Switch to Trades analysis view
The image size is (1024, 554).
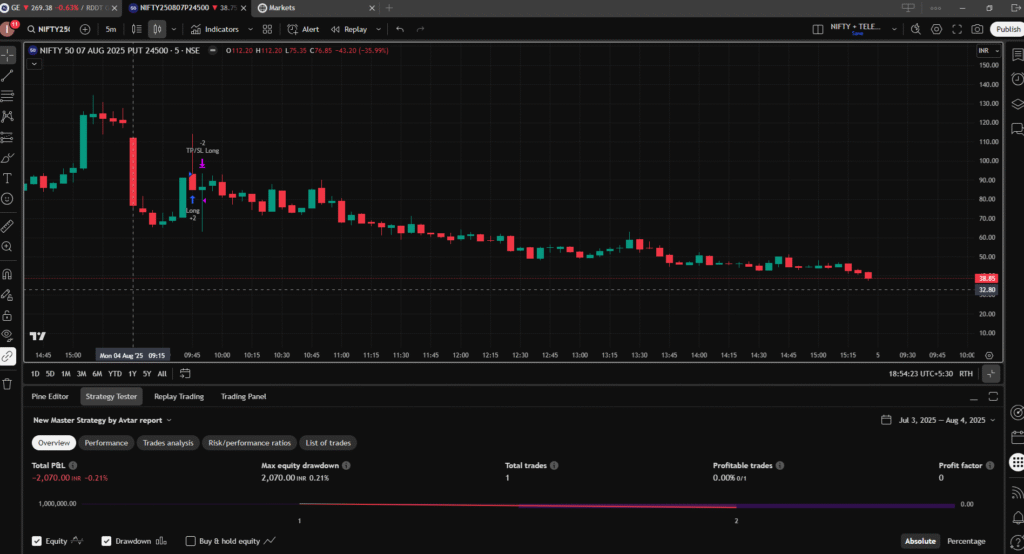(x=168, y=443)
